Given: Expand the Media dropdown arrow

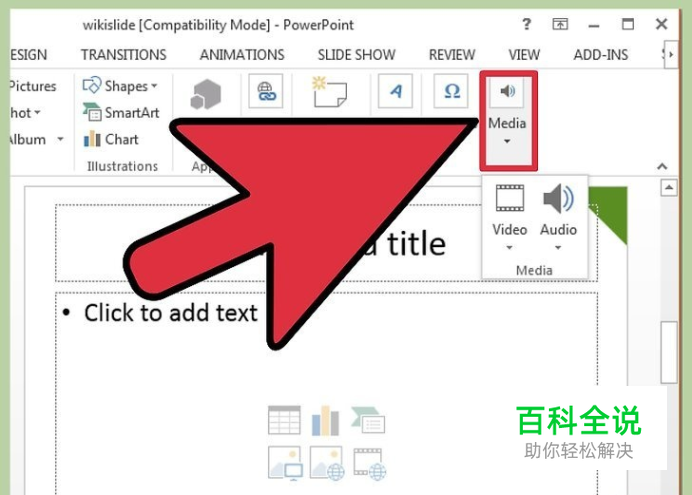Looking at the screenshot, I should pyautogui.click(x=507, y=141).
